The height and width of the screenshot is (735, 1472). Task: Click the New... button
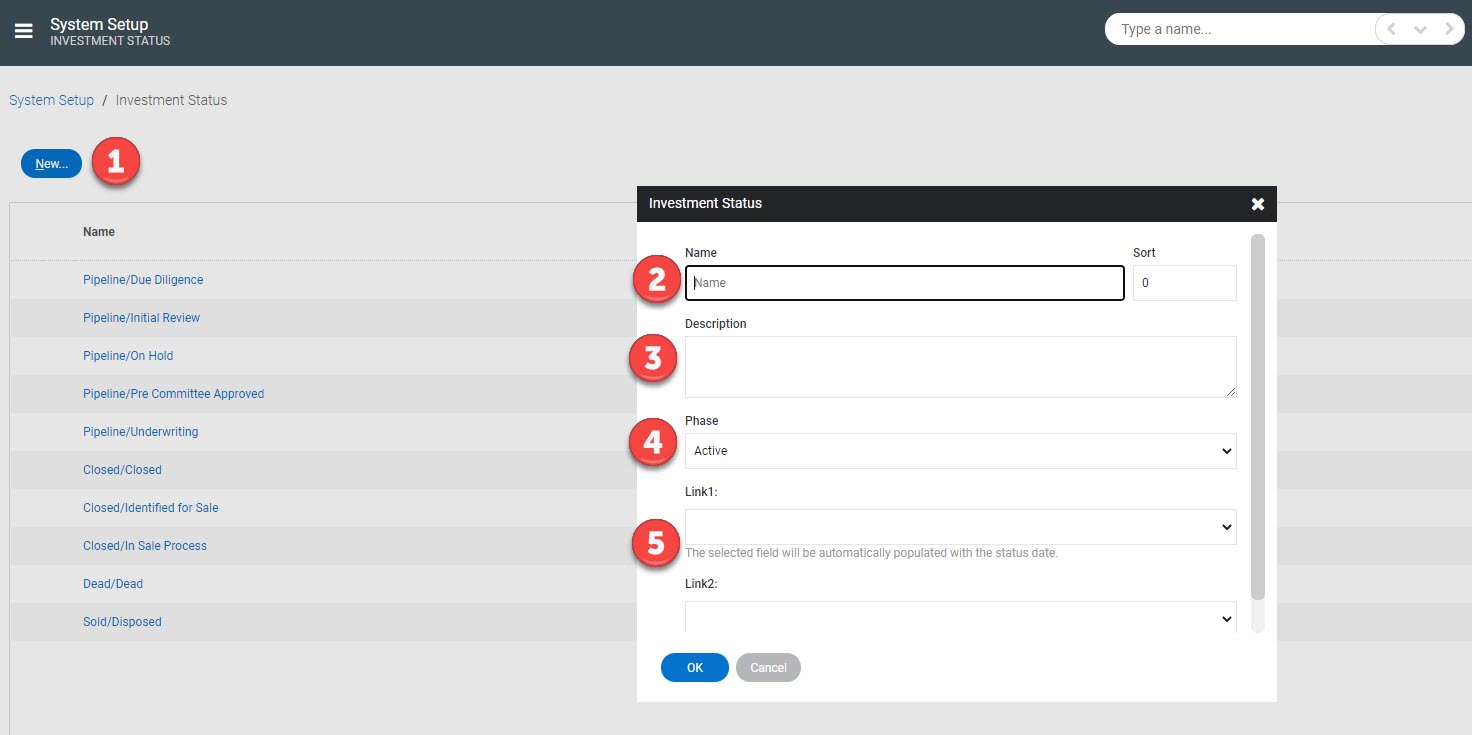tap(50, 163)
